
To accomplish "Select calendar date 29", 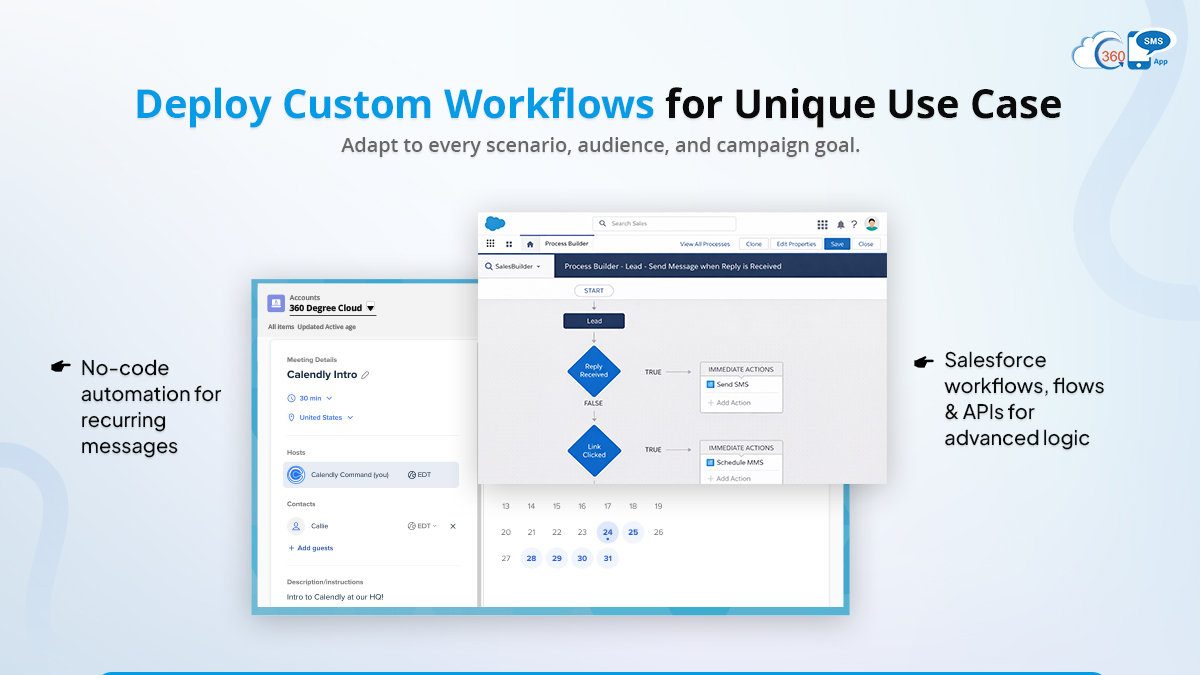I will tap(557, 558).
